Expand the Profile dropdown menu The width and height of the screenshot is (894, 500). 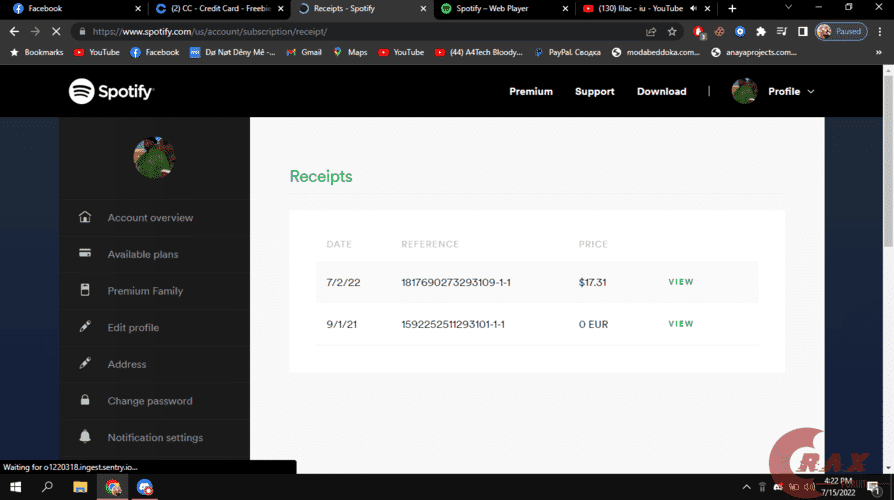(x=791, y=91)
